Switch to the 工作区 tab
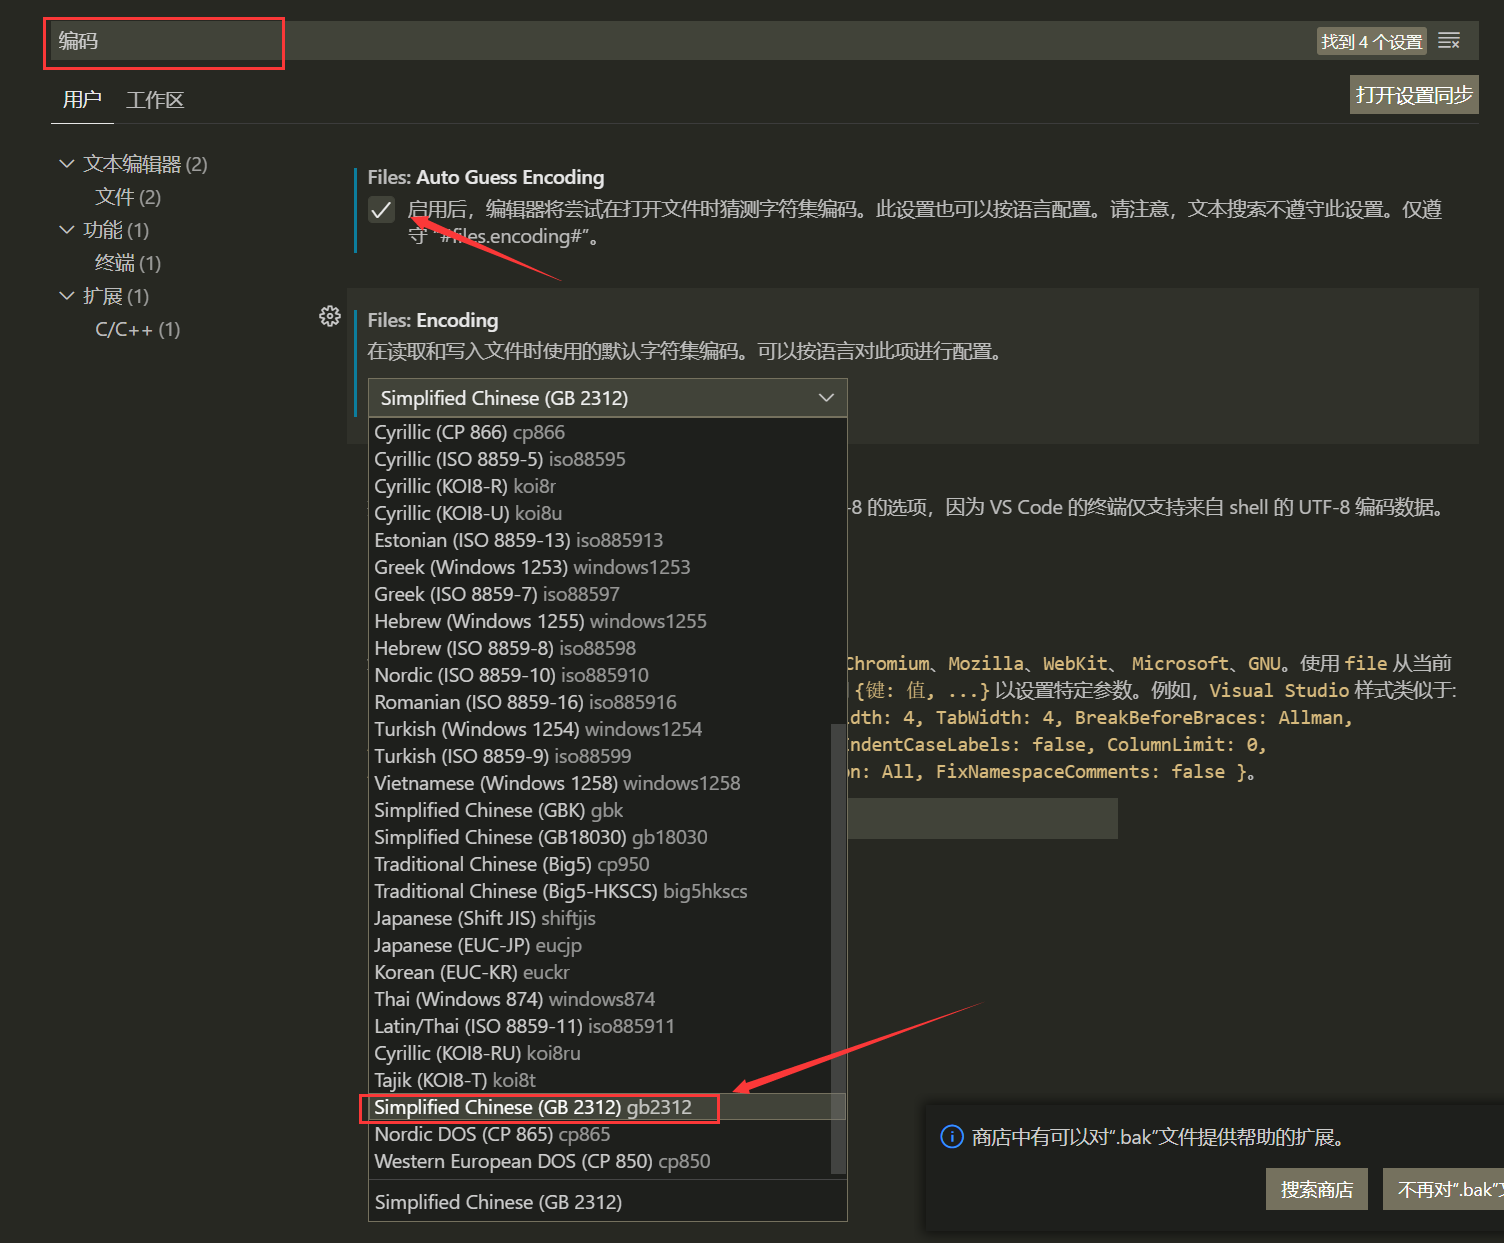The height and width of the screenshot is (1243, 1504). 154,99
